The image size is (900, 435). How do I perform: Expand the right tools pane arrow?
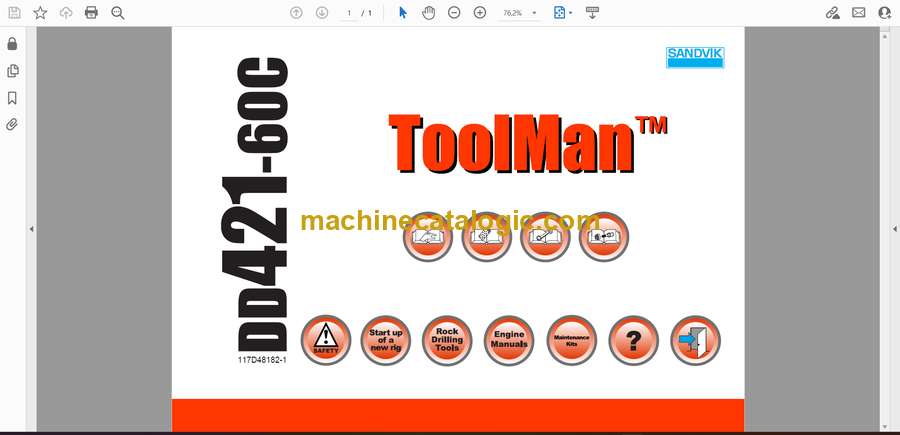pos(894,229)
